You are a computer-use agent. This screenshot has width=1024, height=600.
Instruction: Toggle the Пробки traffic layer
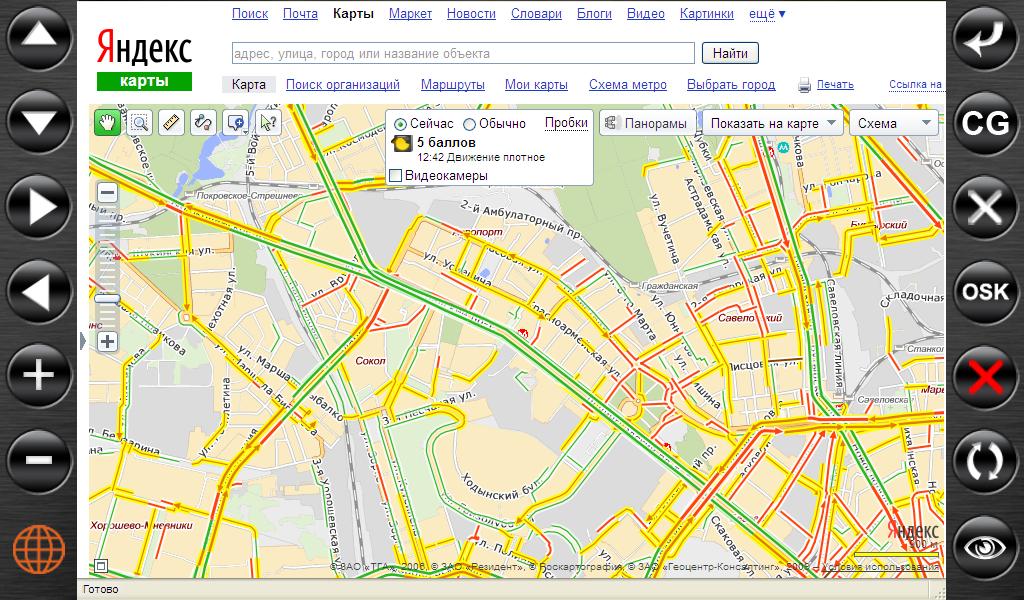[566, 123]
